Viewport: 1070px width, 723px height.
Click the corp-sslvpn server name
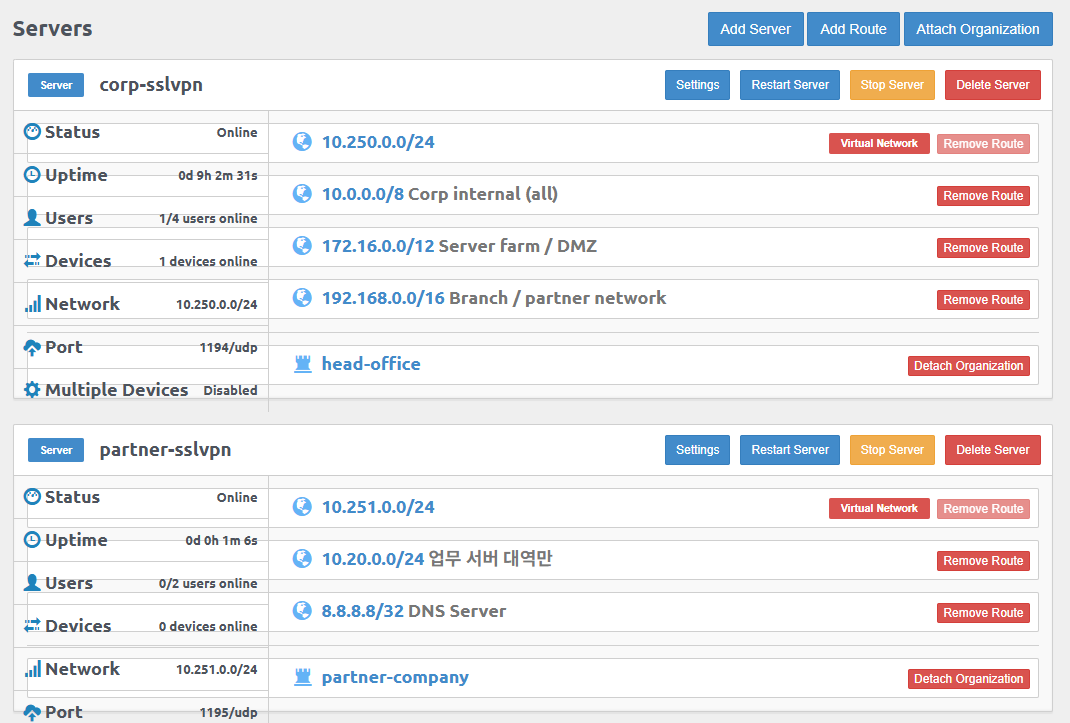[151, 85]
